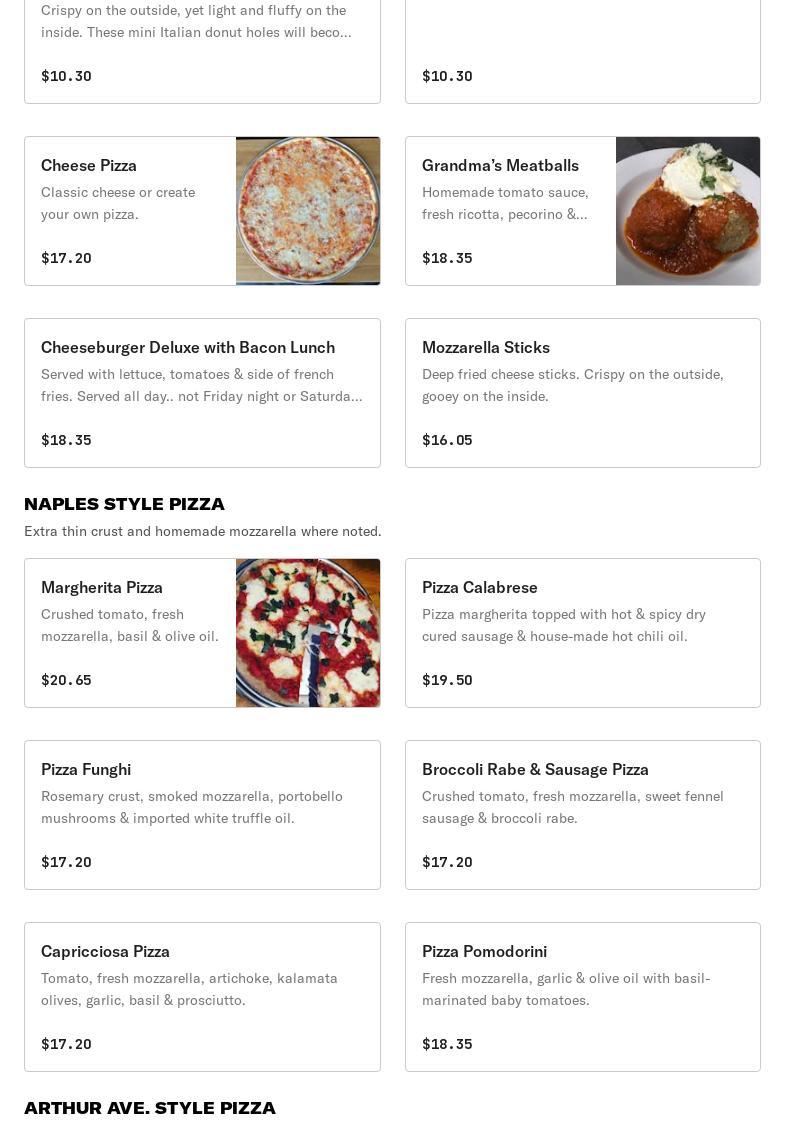Open the Grandma's Meatballs photo

pos(688,211)
